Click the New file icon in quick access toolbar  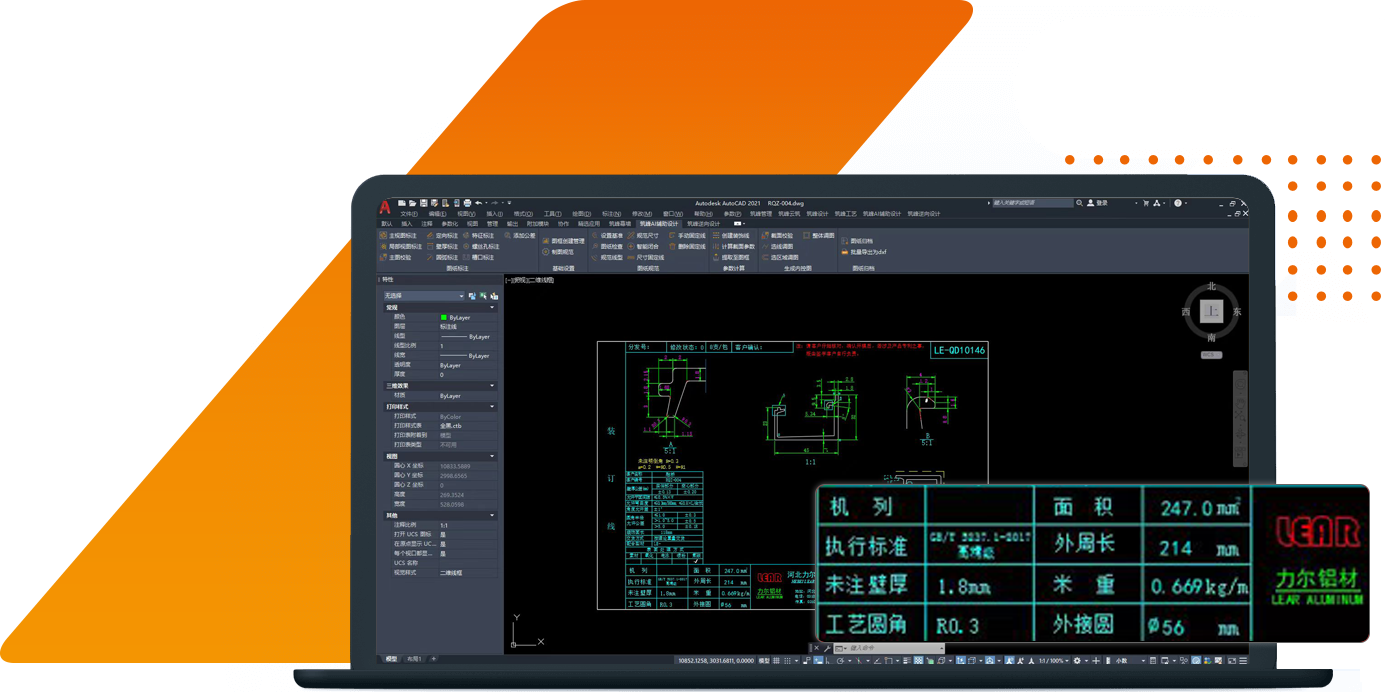click(x=402, y=203)
